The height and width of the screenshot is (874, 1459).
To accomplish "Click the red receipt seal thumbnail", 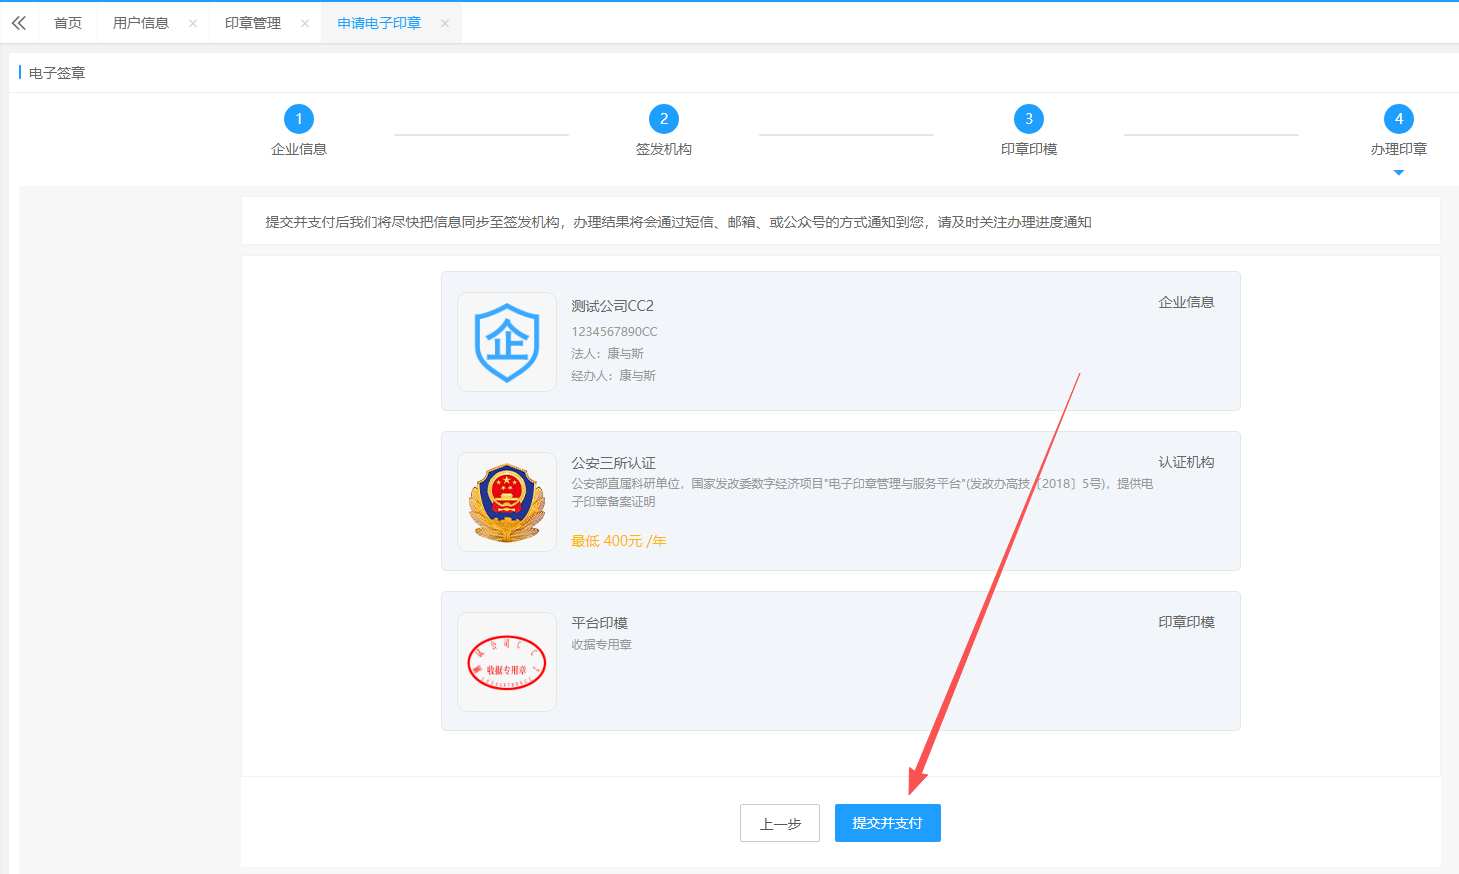I will pos(507,662).
